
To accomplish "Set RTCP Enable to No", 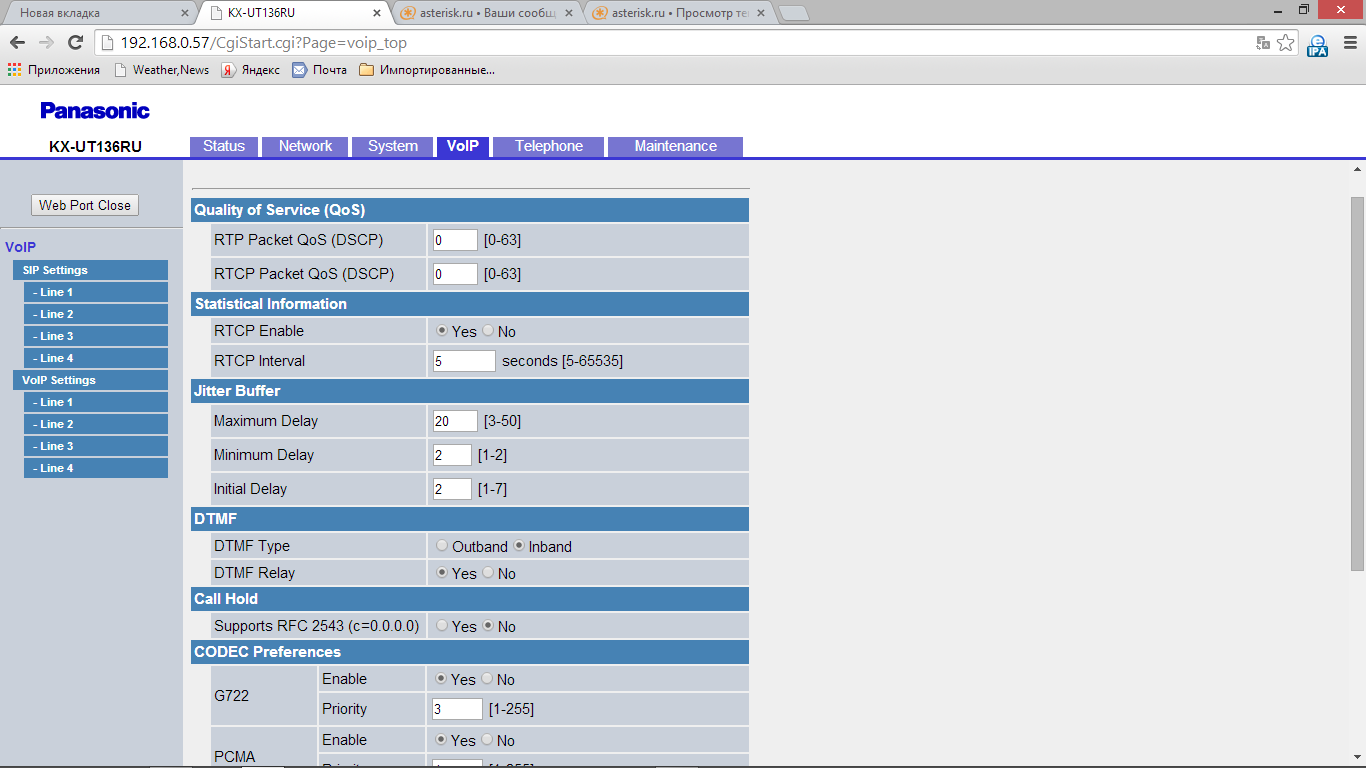I will [x=488, y=331].
